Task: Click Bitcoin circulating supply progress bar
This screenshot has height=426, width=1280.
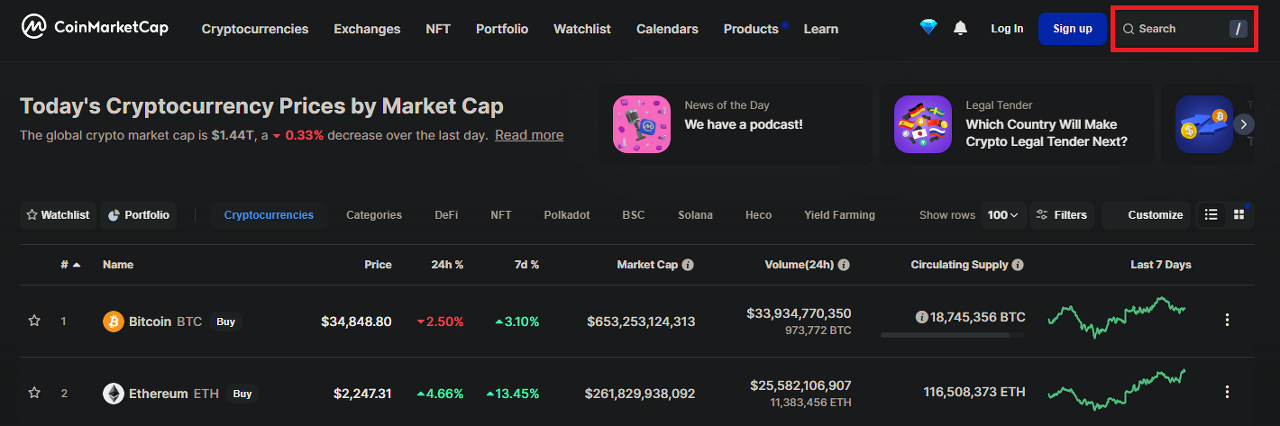Action: click(x=953, y=335)
